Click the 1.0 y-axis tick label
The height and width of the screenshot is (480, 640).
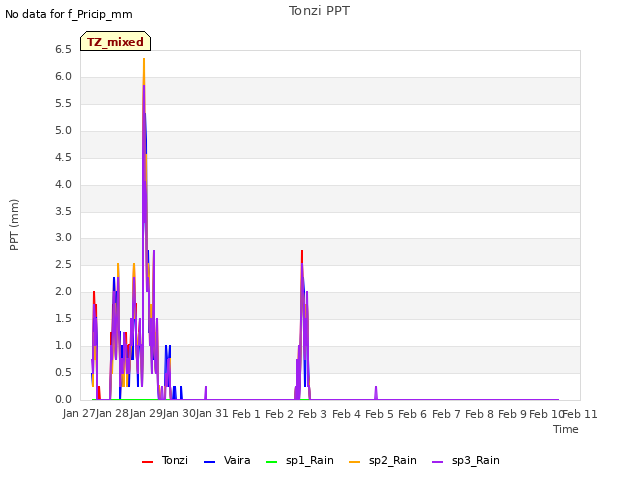click(x=64, y=345)
